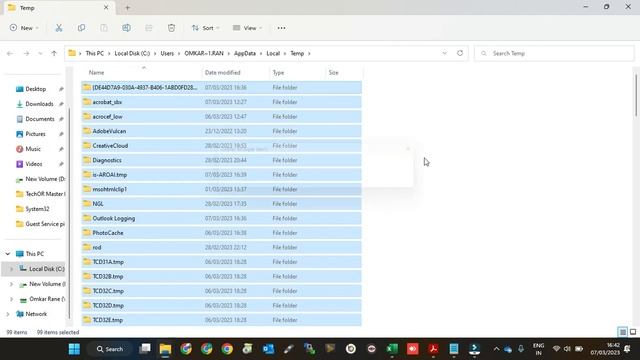Open the View dropdown menu
The image size is (640, 360).
247,28
